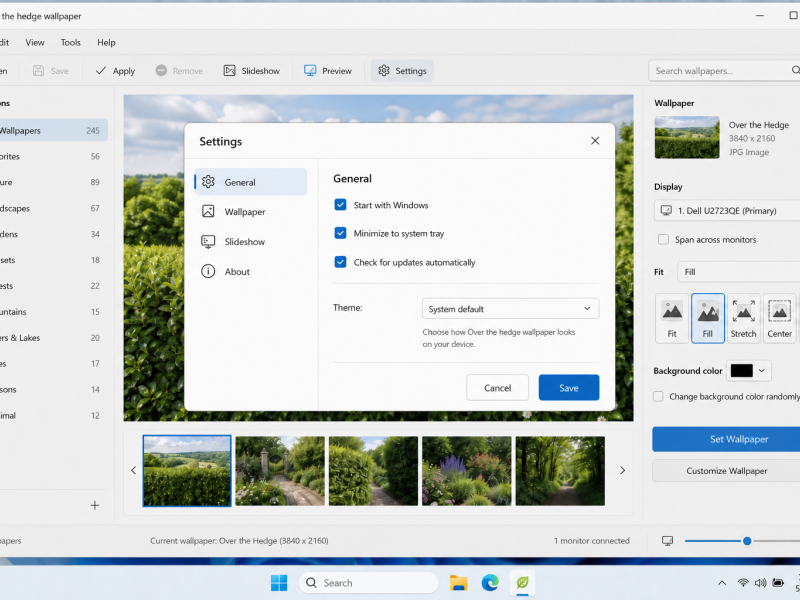Viewport: 800px width, 600px height.
Task: Disable Check for updates automatically
Action: pos(340,262)
